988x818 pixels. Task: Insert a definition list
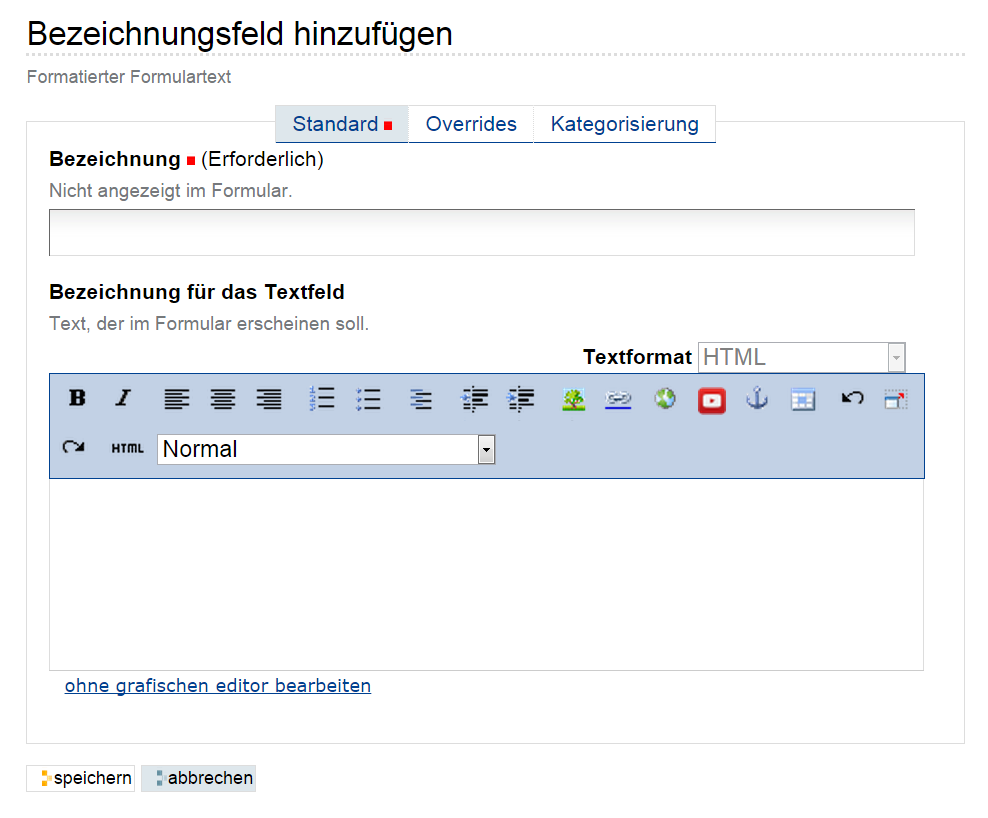tap(421, 399)
